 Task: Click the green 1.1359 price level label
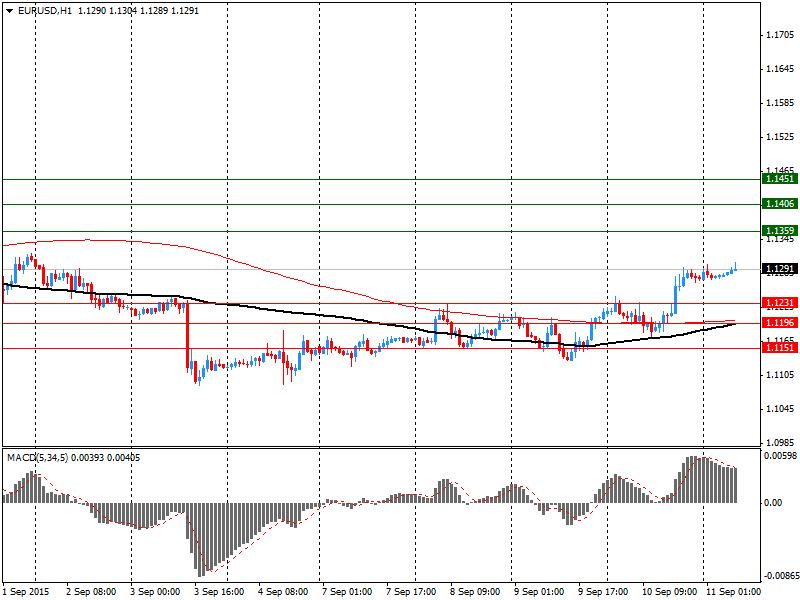pyautogui.click(x=780, y=231)
